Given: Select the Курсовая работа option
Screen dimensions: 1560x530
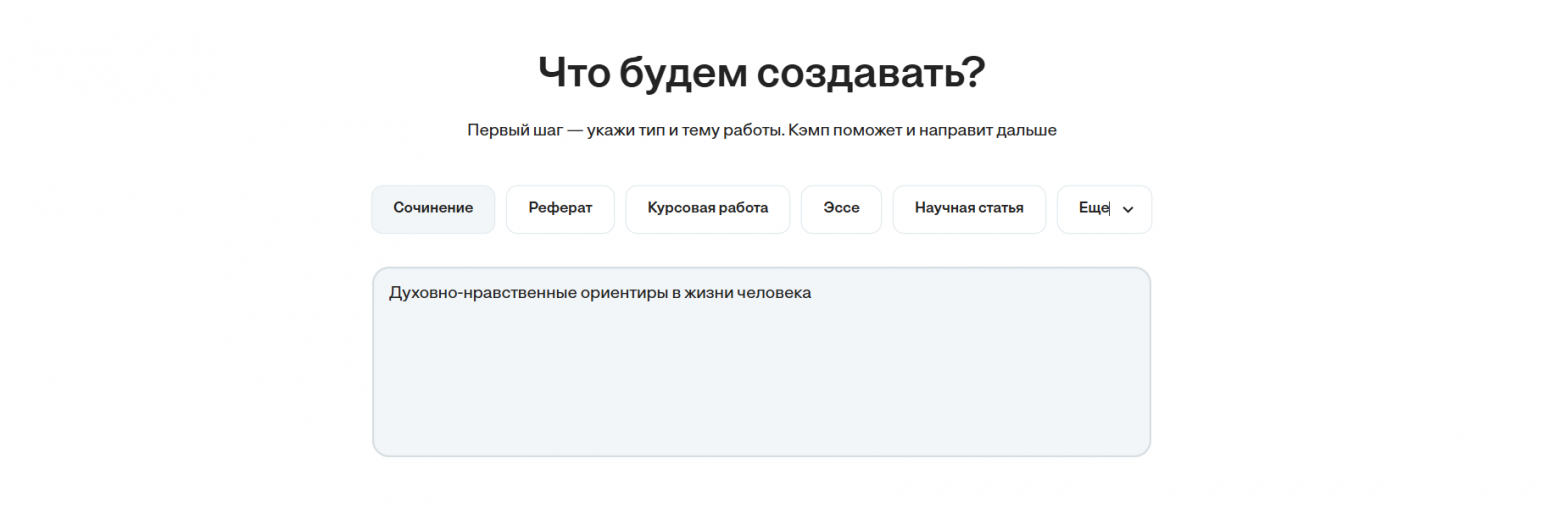Looking at the screenshot, I should (x=707, y=209).
